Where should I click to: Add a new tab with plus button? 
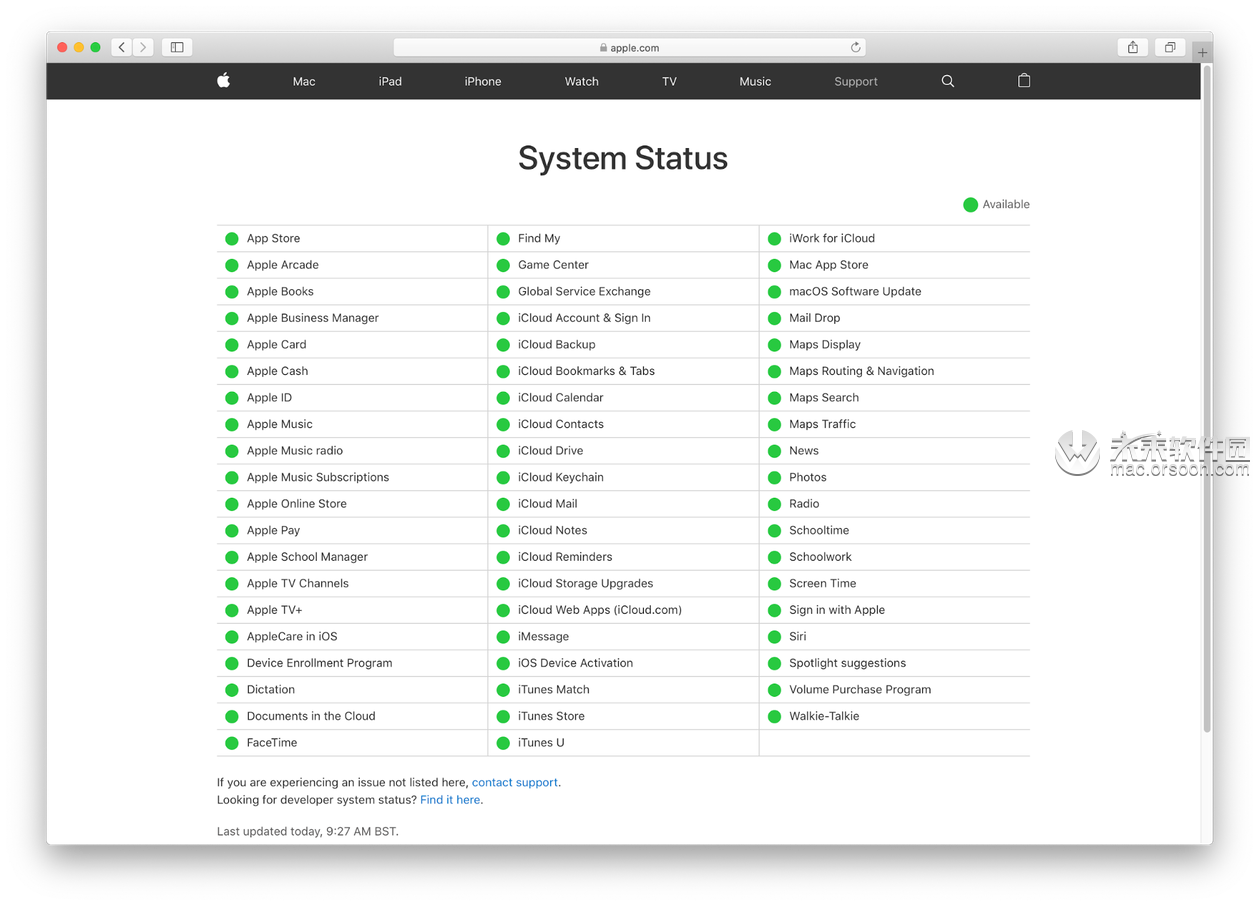tap(1202, 51)
